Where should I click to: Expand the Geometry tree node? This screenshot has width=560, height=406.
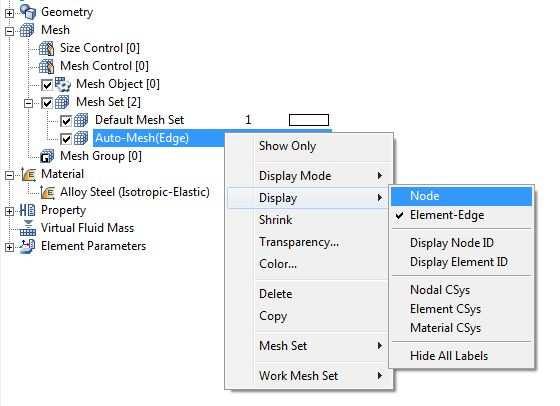click(x=9, y=13)
